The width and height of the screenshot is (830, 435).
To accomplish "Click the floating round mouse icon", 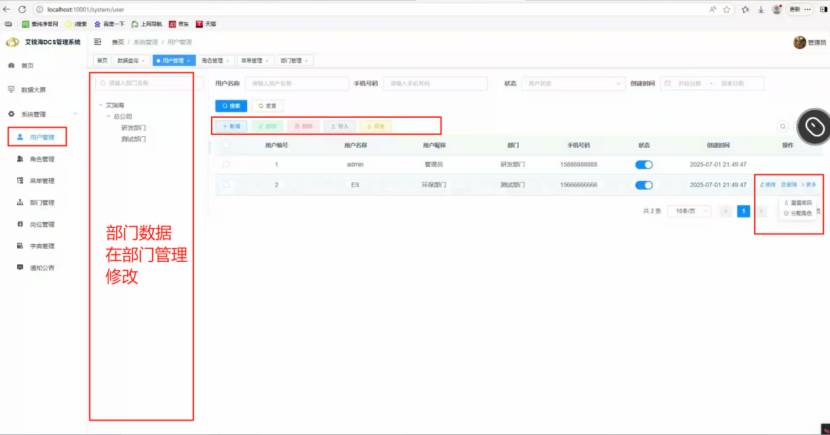I will 814,126.
